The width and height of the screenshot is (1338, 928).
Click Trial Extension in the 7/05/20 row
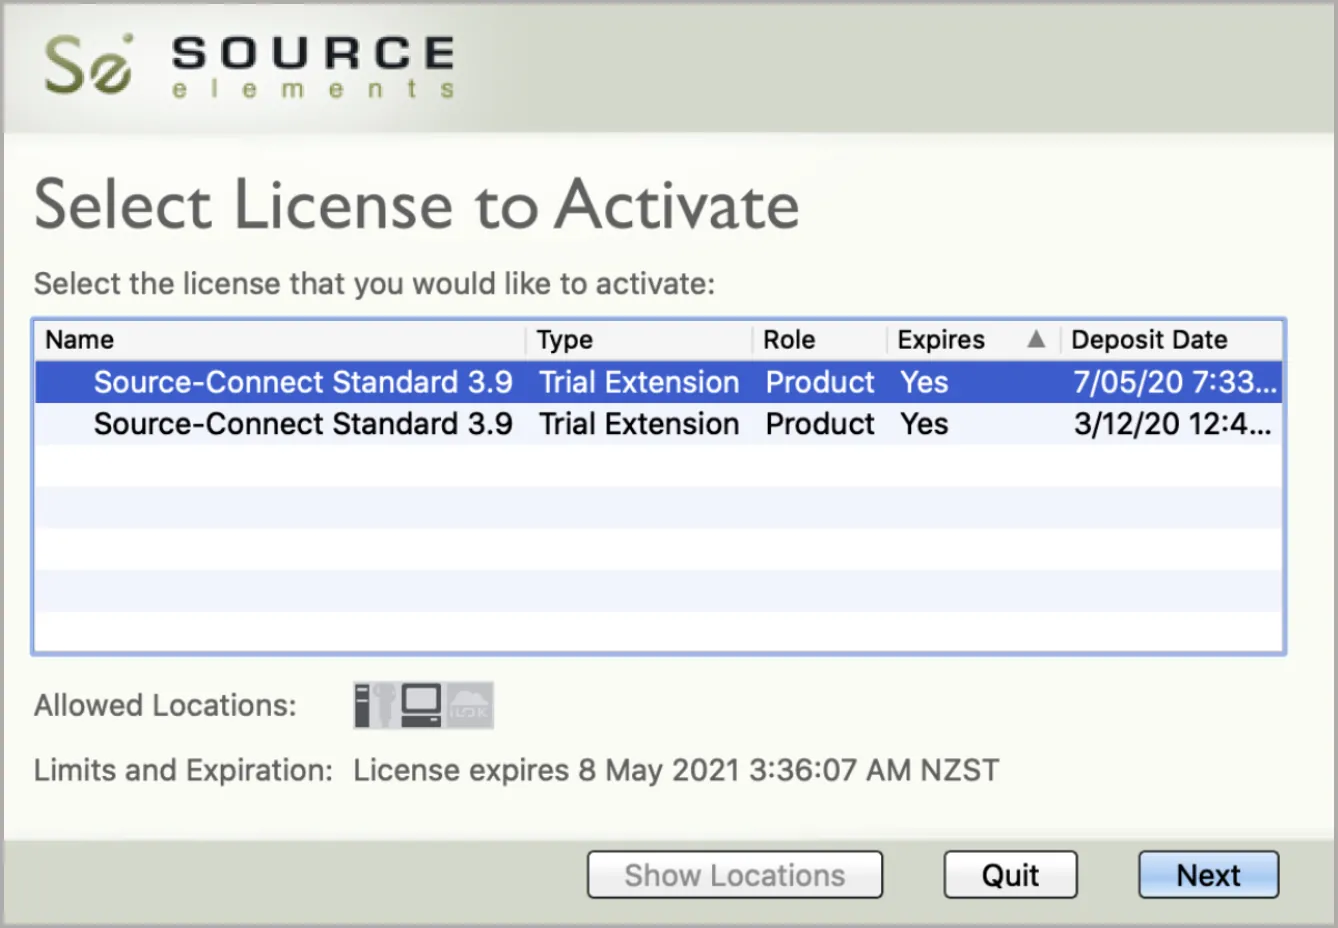tap(639, 382)
